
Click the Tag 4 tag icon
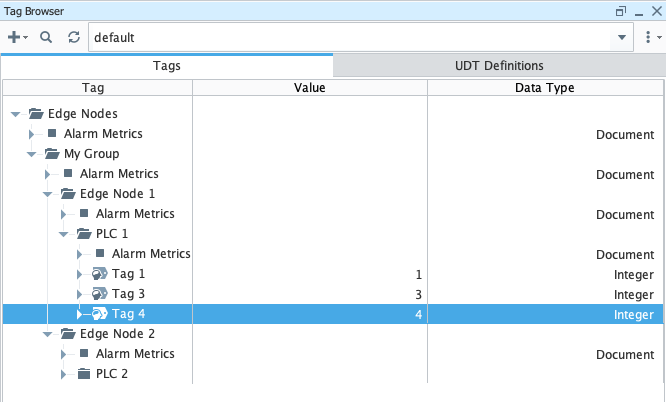(99, 314)
